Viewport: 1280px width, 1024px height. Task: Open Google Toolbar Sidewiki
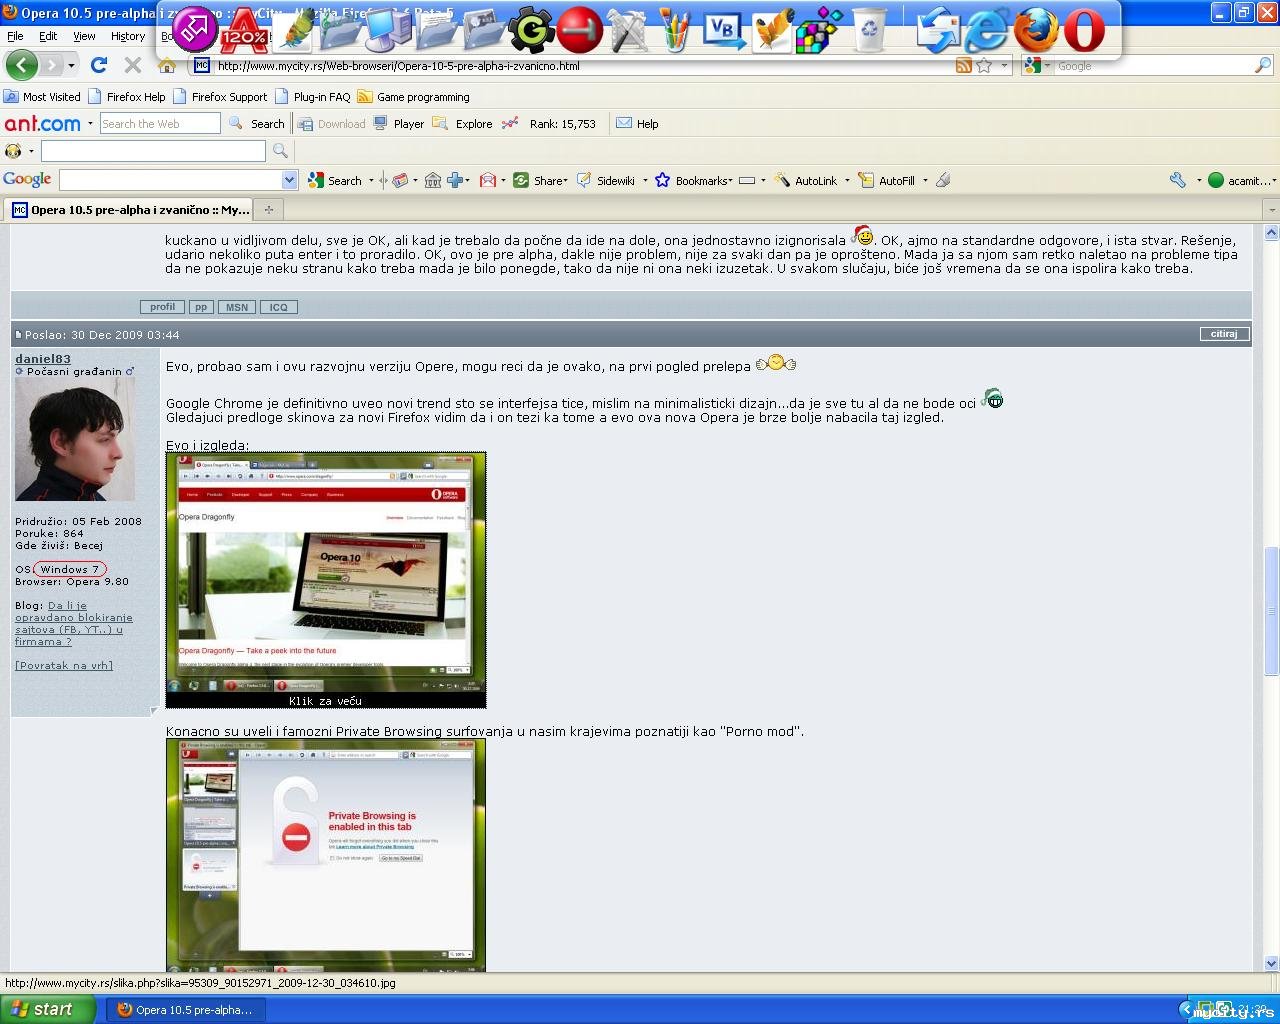[x=606, y=180]
